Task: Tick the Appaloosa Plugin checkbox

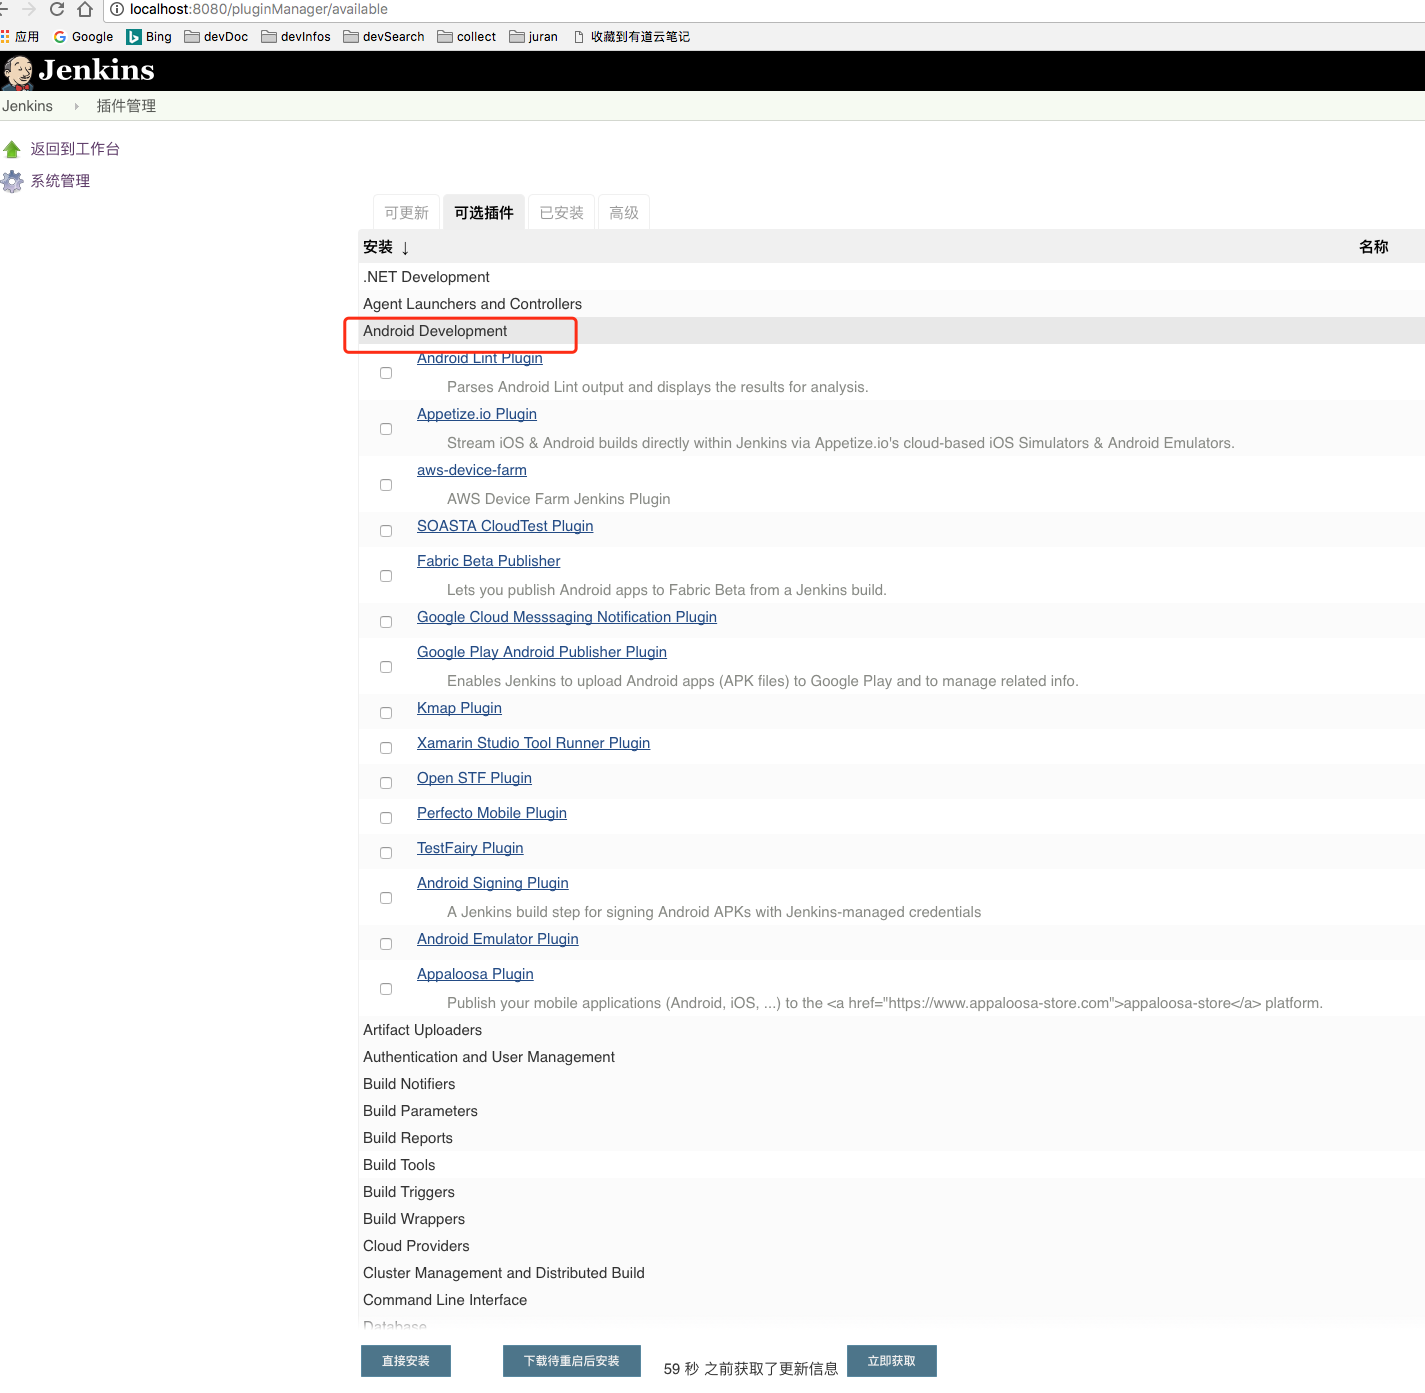Action: coord(386,989)
